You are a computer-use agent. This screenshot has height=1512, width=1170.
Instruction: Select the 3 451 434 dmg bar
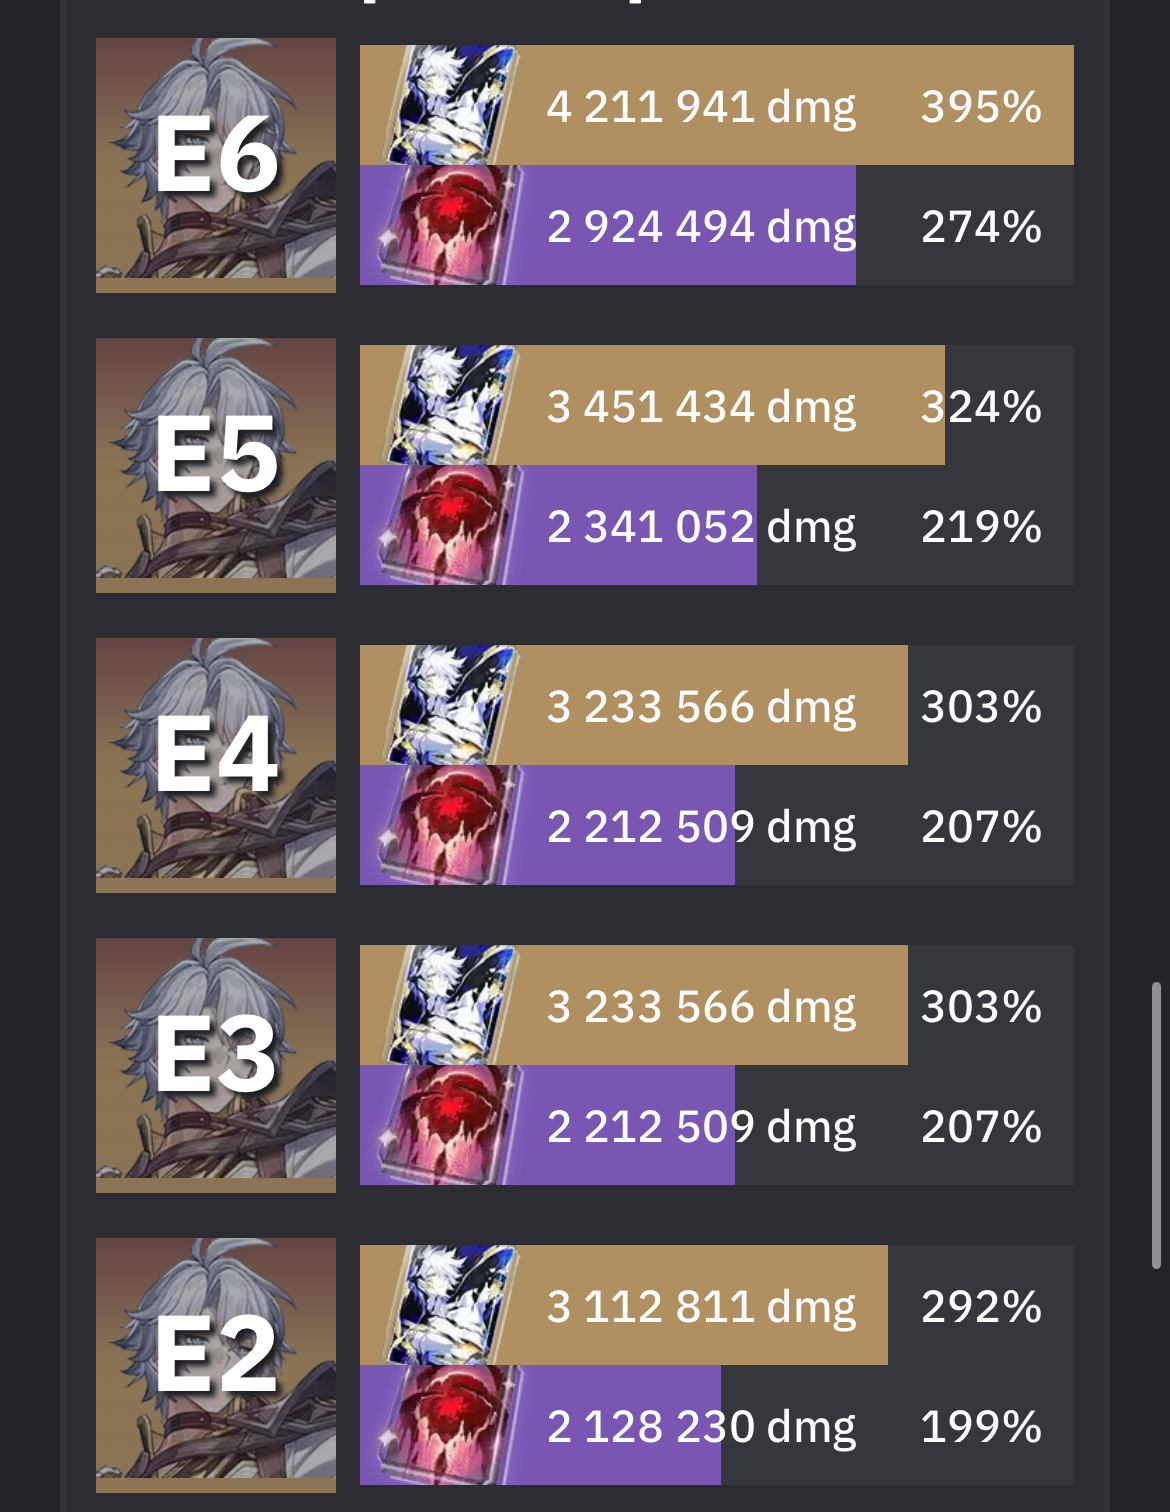[x=652, y=405]
